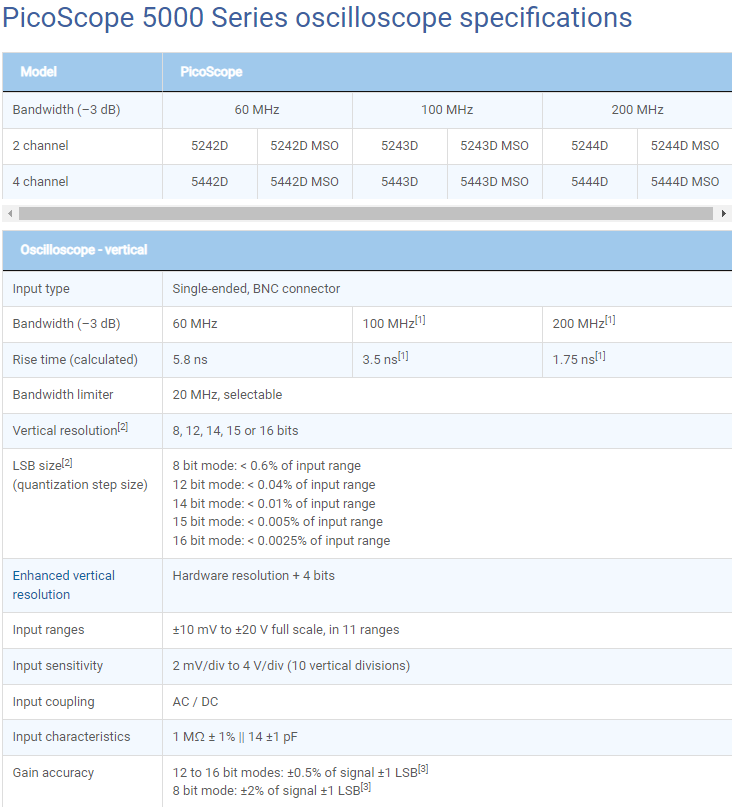Image resolution: width=738 pixels, height=807 pixels.
Task: Select the 5444D model cell
Action: pos(590,182)
